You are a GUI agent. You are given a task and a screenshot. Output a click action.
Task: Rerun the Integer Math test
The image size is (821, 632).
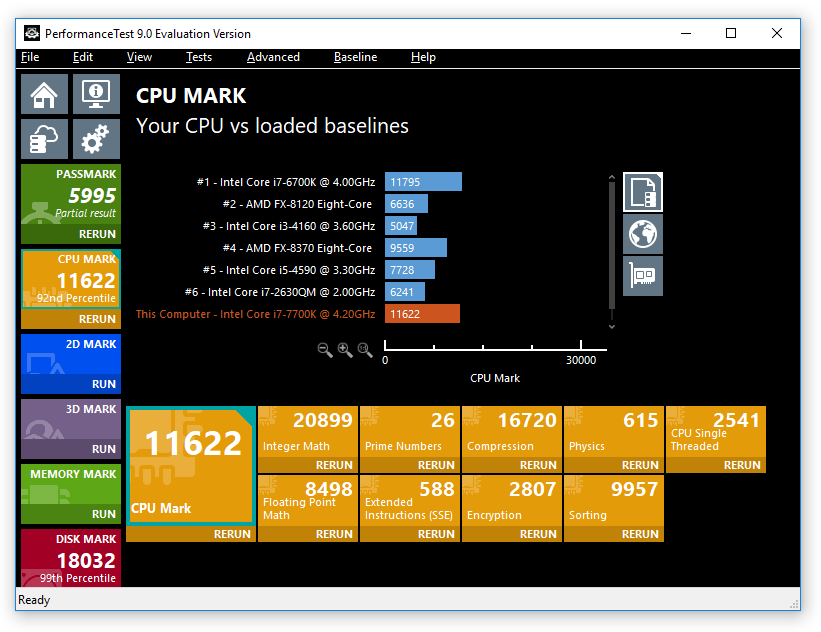334,465
